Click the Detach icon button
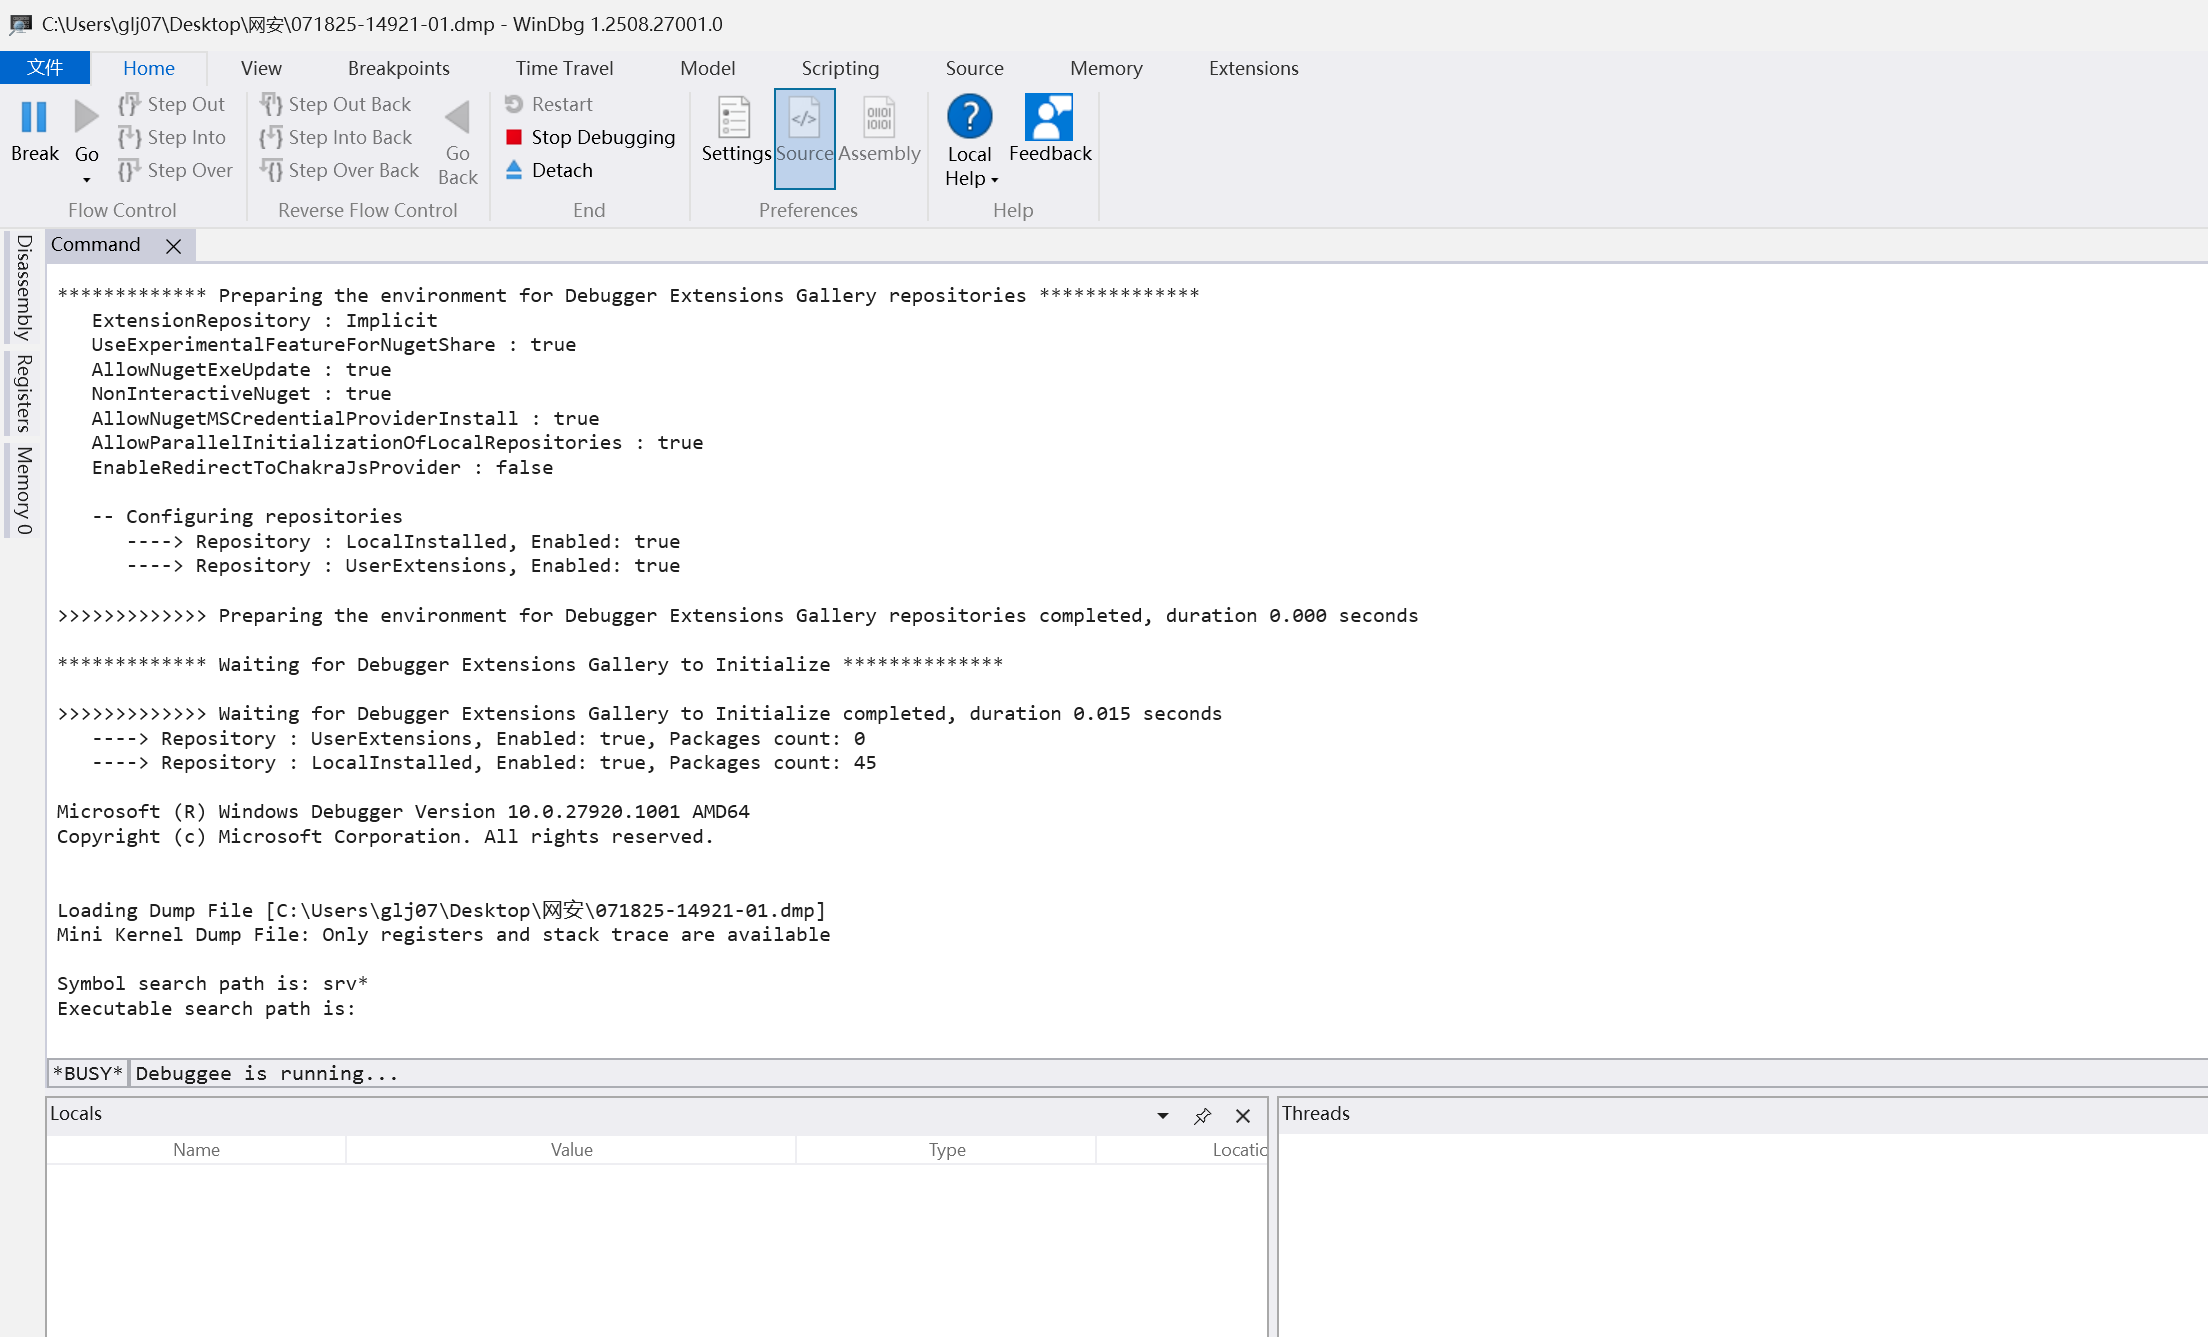The height and width of the screenshot is (1337, 2208). (514, 170)
